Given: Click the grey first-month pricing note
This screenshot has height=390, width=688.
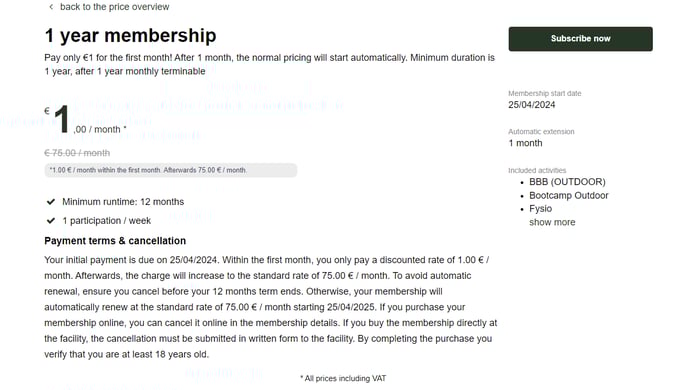Looking at the screenshot, I should (x=171, y=170).
